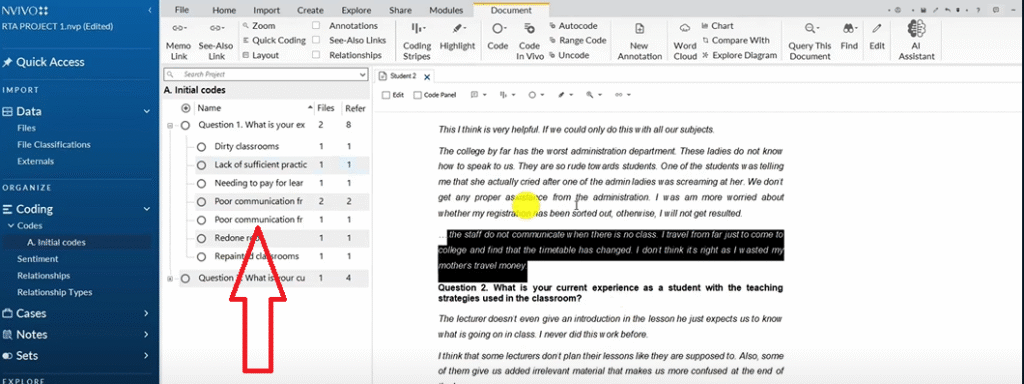
Task: Switch to the Explore ribbon tab
Action: tap(355, 10)
